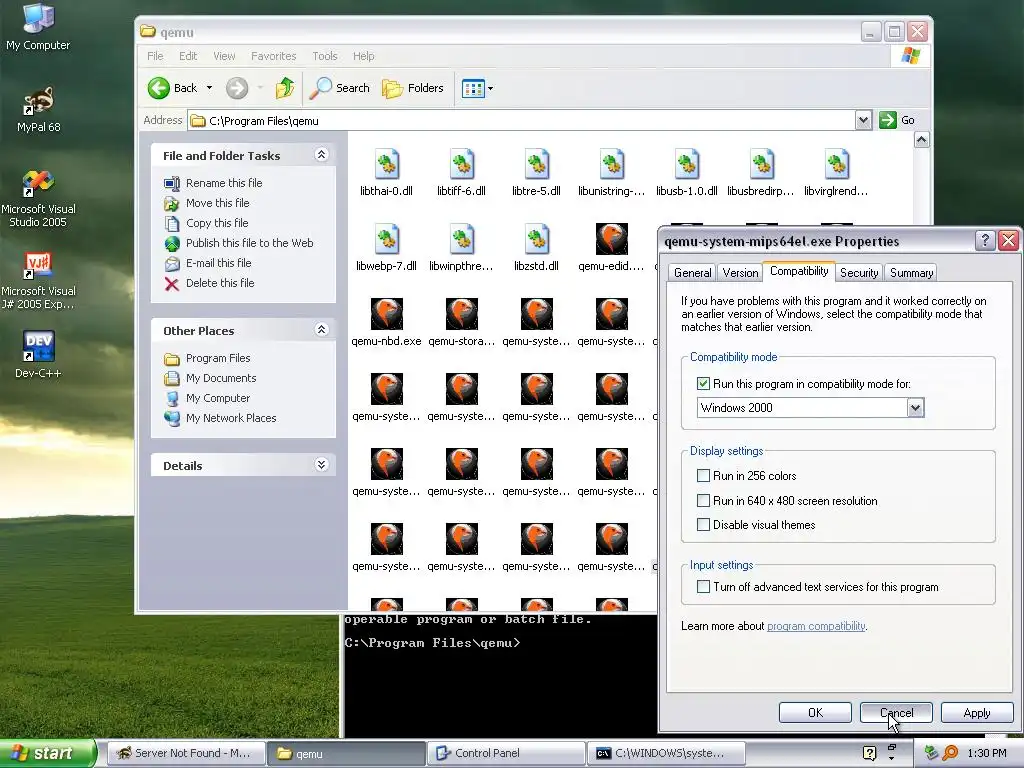
Task: Click the Up folder toolbar icon
Action: point(285,88)
